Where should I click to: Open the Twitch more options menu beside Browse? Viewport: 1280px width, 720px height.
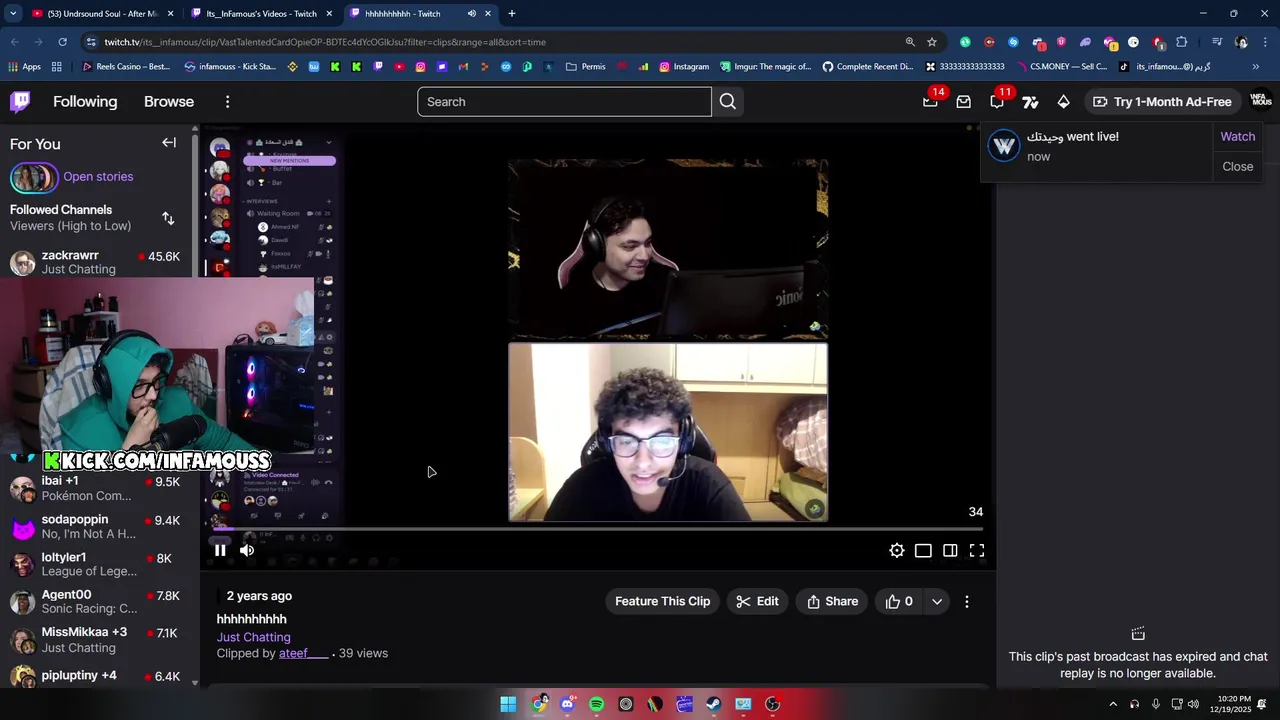coord(227,102)
